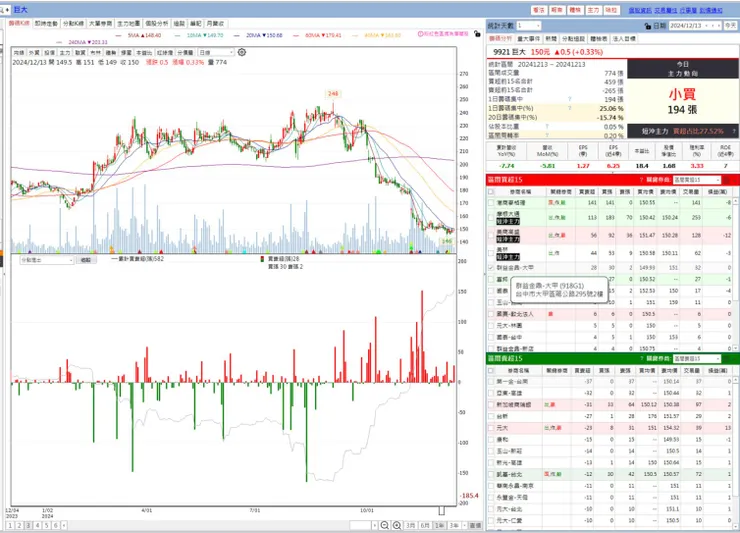Uncheck the 群益金鼎-大甲 row checkbox
Screen dimensions: 740x533
pos(491,268)
